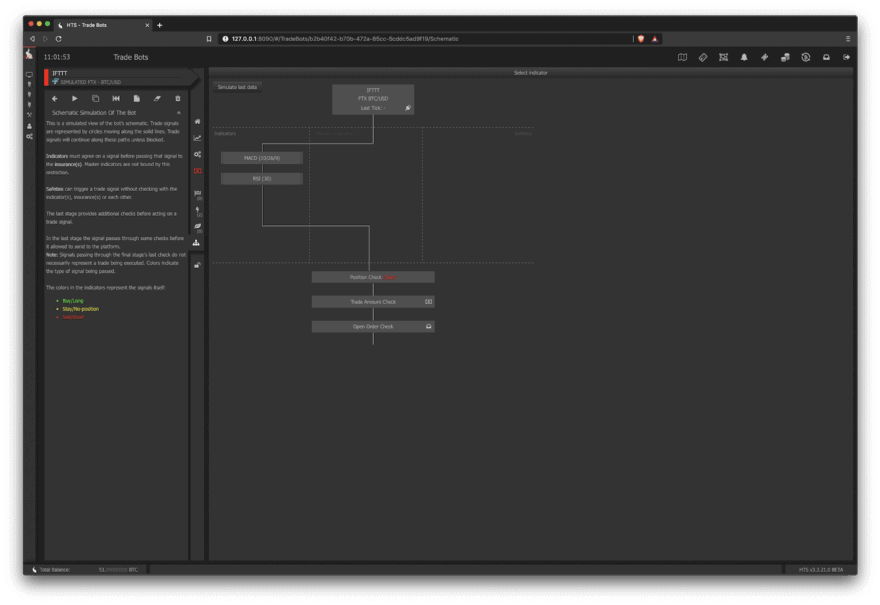The width and height of the screenshot is (880, 605).
Task: Click the Trade Amount Check block
Action: [373, 302]
